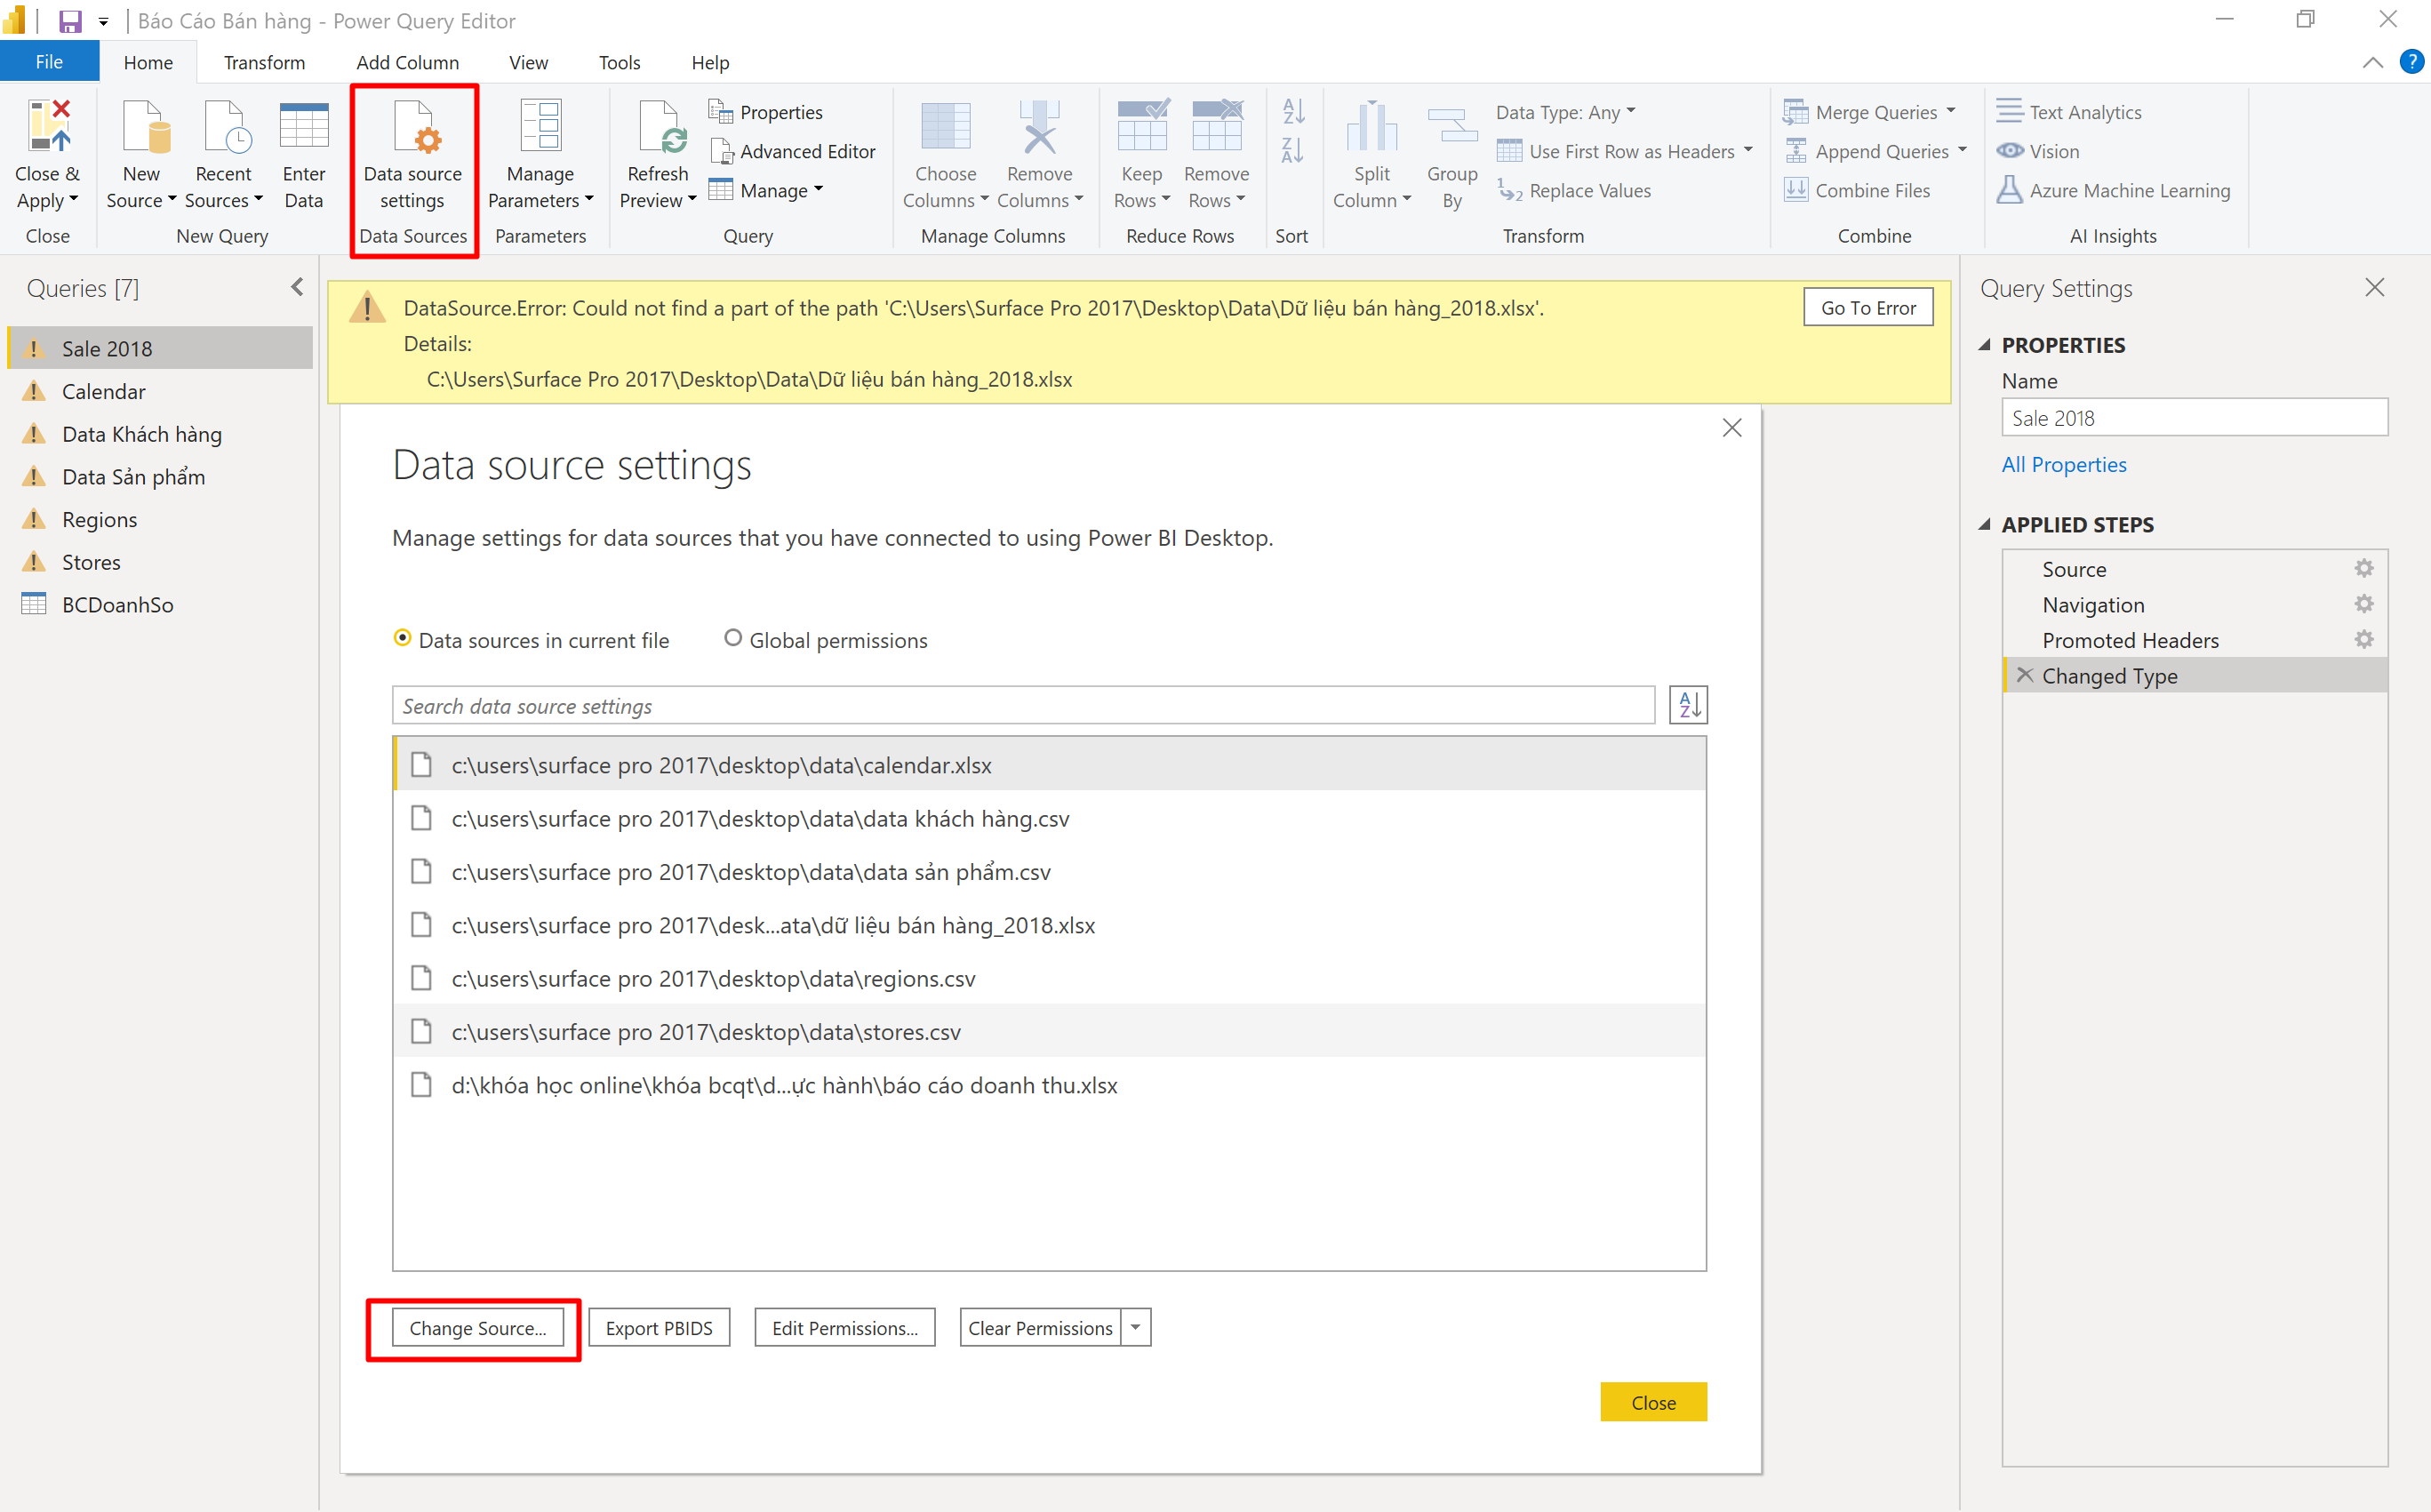Switch to the Transform ribbon tab
2431x1512 pixels.
tap(264, 62)
